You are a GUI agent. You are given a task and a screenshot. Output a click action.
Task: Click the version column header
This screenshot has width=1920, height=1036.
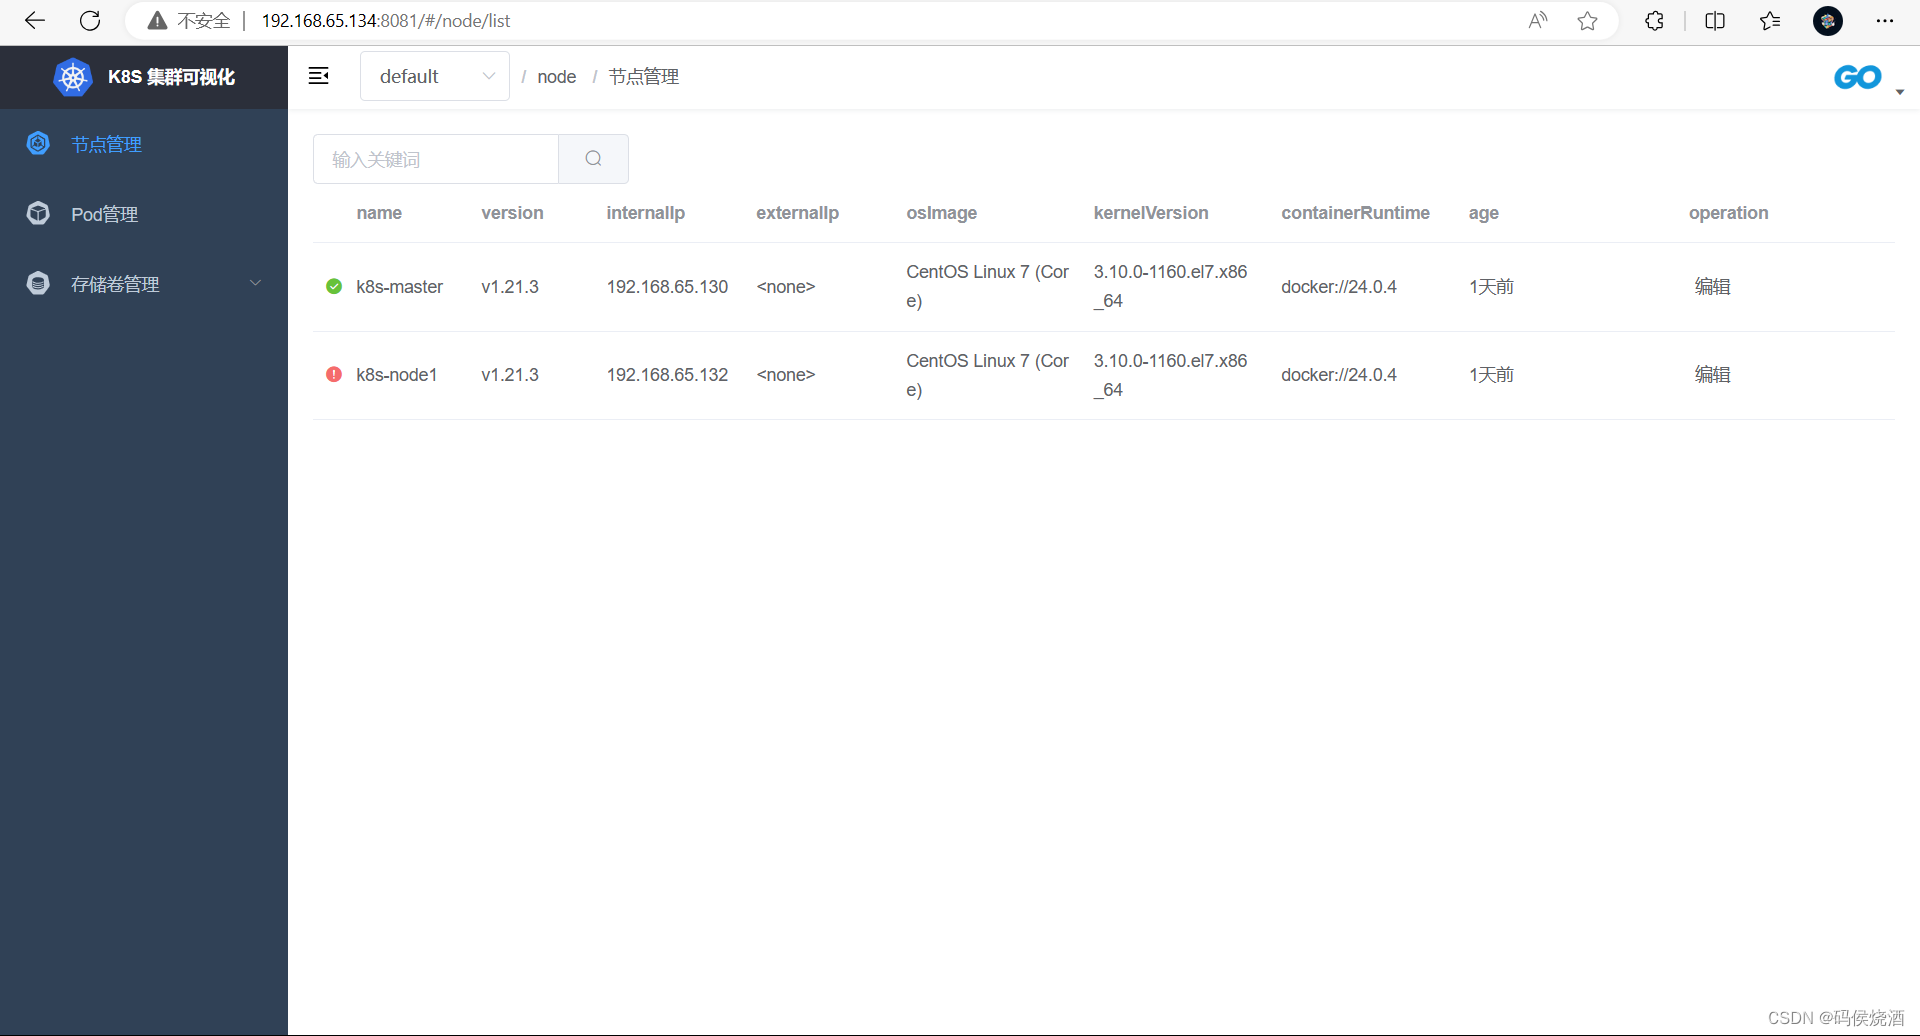(512, 213)
